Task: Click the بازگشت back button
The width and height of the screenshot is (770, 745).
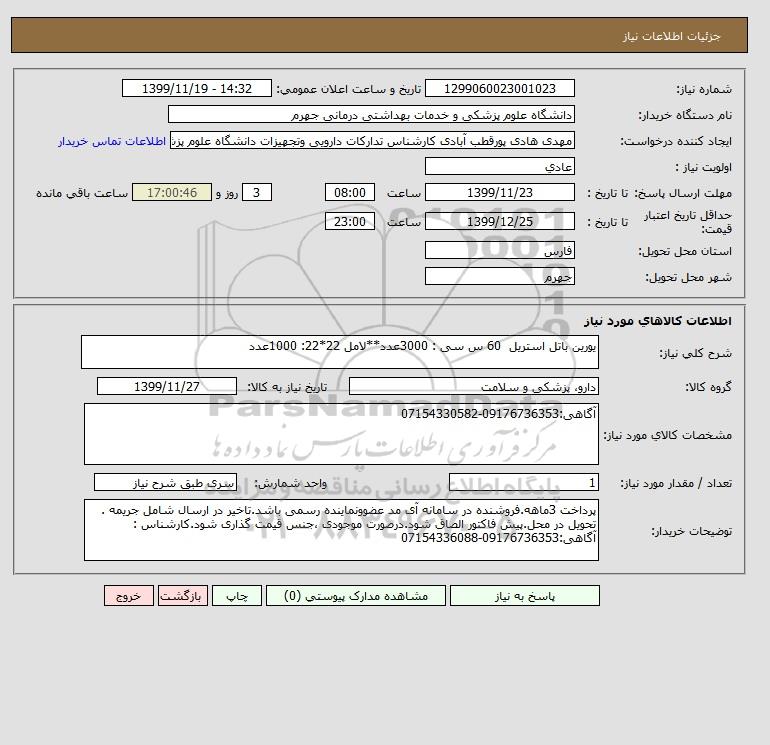Action: pyautogui.click(x=183, y=596)
